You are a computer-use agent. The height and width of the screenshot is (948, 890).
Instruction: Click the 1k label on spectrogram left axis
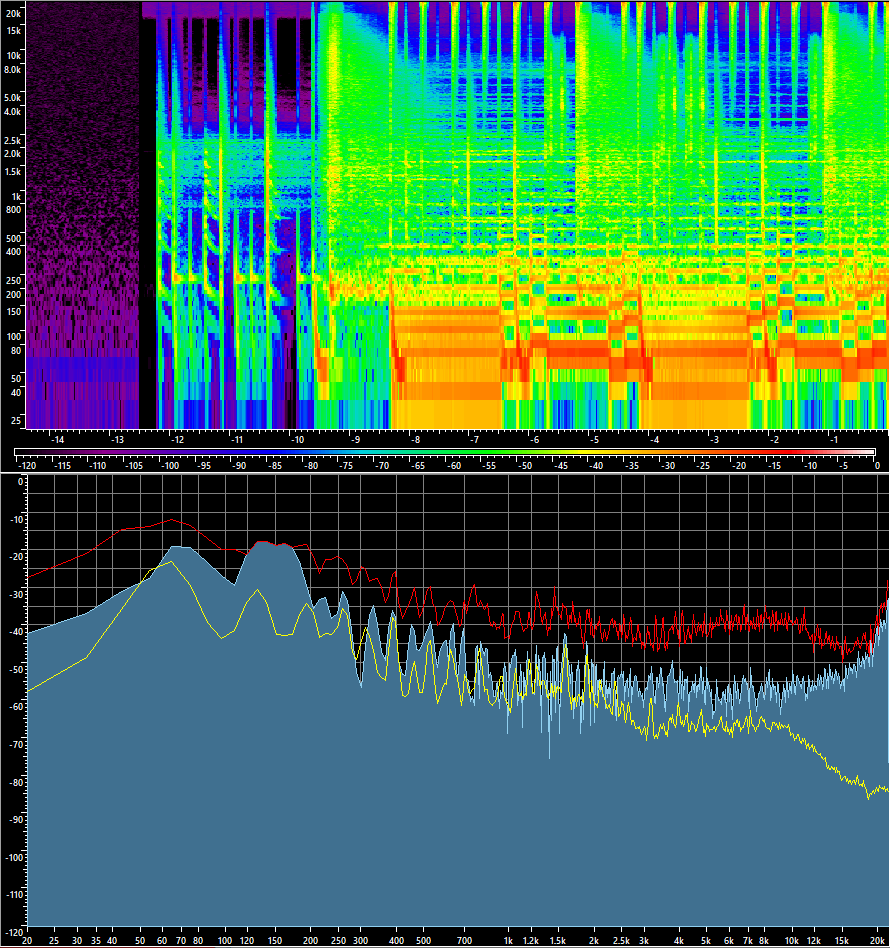click(x=16, y=196)
